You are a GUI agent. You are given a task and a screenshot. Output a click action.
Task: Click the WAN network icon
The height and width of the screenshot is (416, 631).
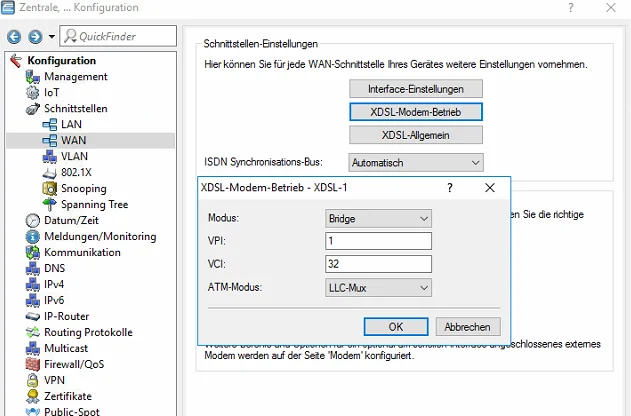(x=49, y=140)
